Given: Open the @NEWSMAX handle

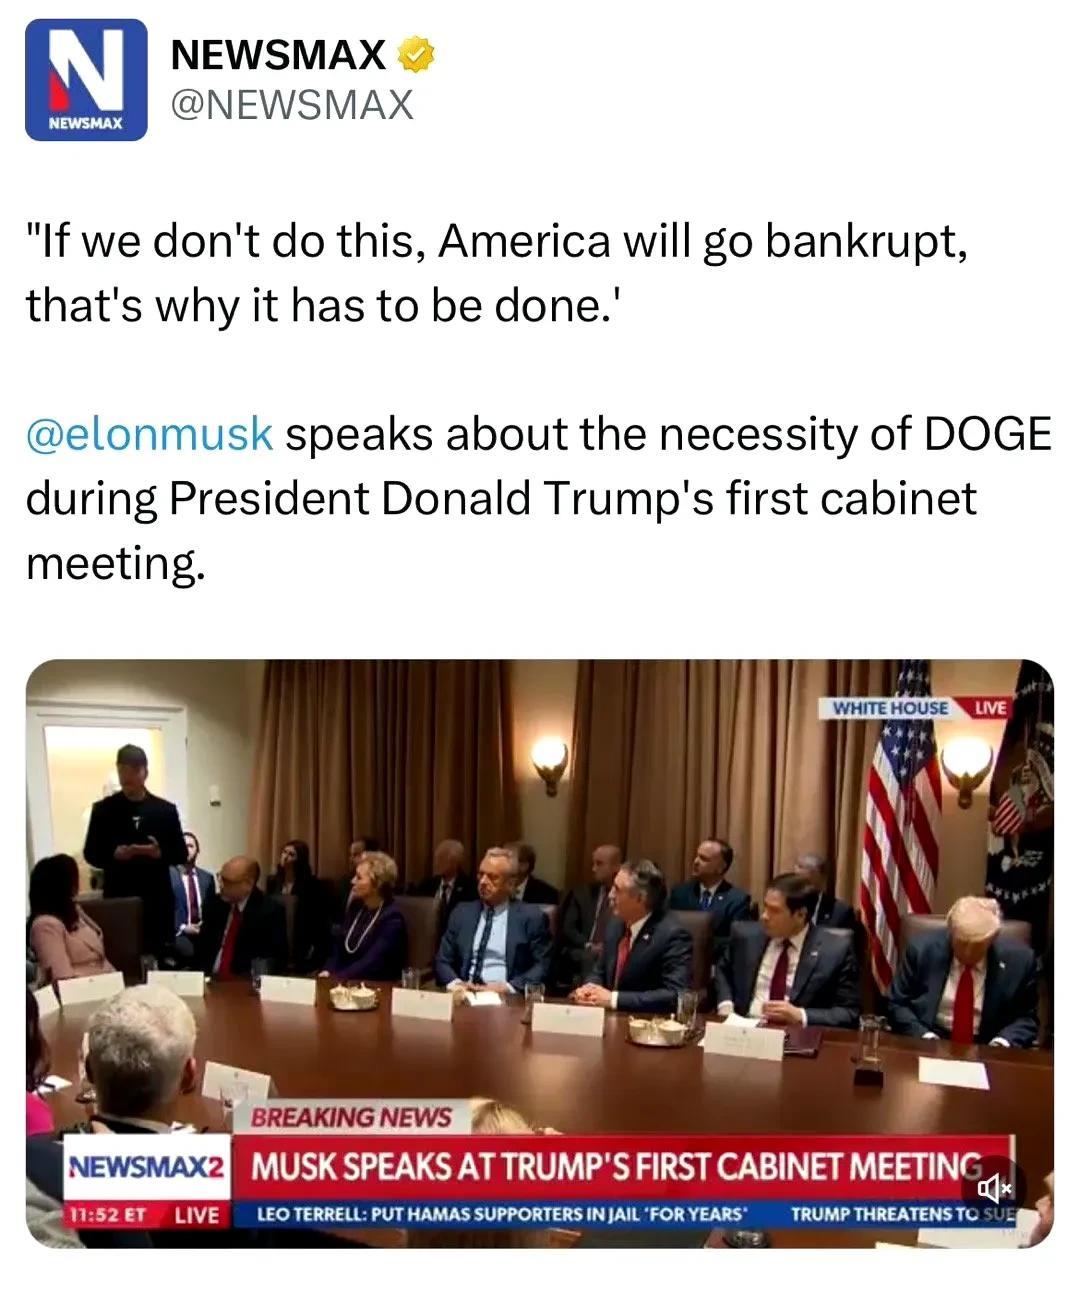Looking at the screenshot, I should coord(292,104).
